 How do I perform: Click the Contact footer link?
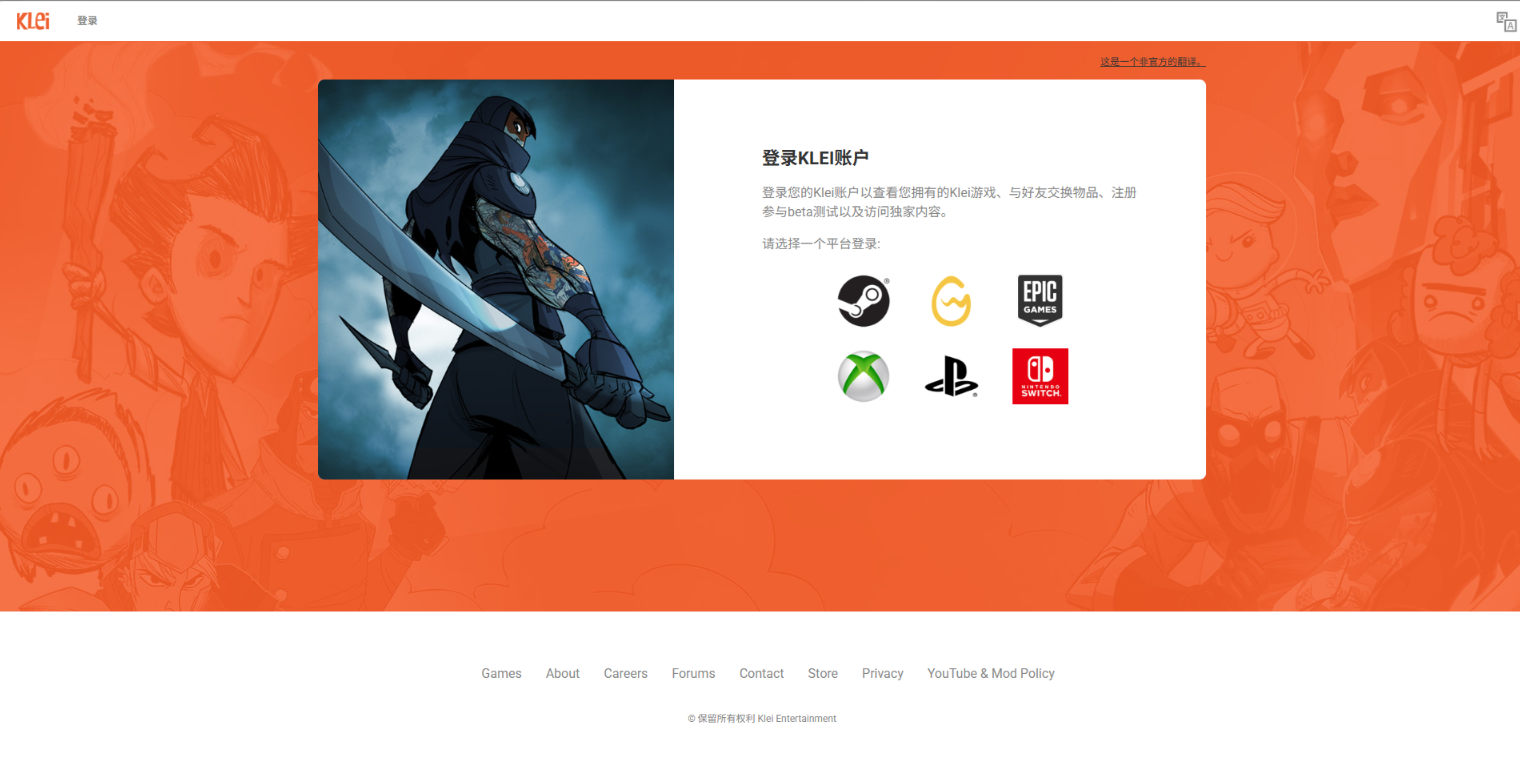[762, 674]
